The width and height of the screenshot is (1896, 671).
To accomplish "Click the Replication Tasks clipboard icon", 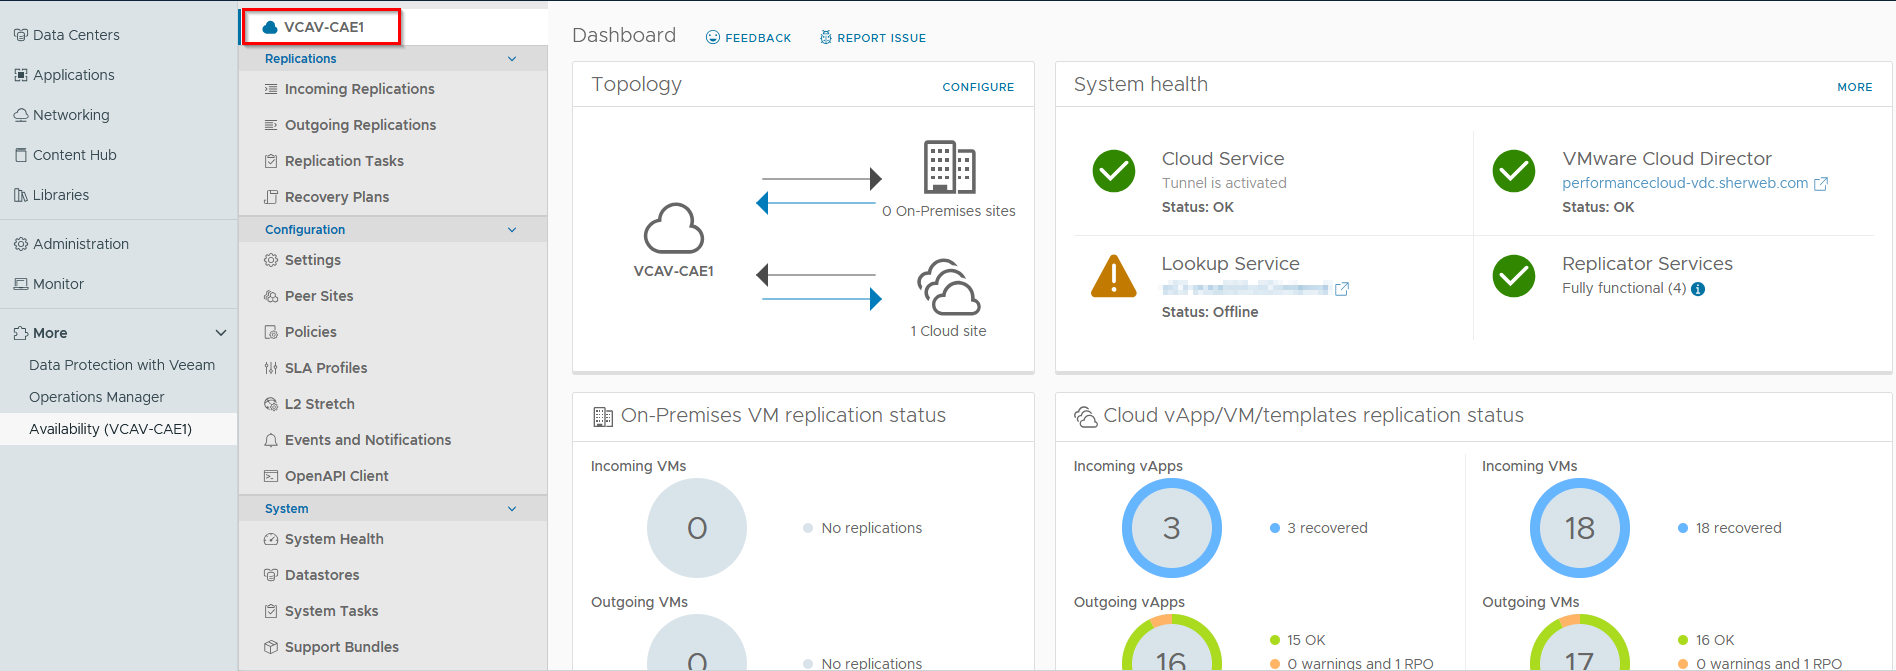I will click(x=271, y=161).
